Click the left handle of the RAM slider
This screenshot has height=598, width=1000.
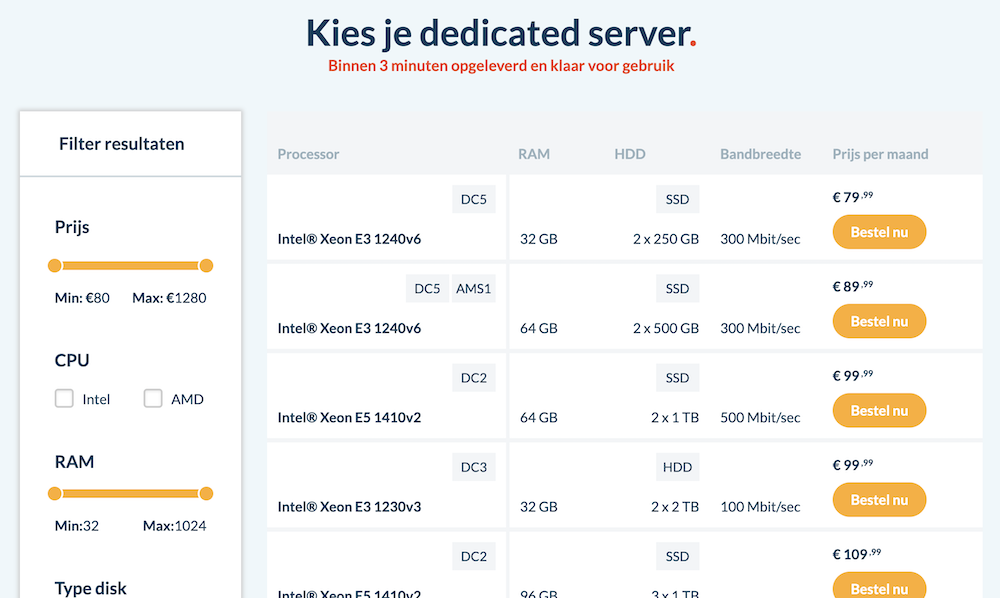pyautogui.click(x=55, y=493)
